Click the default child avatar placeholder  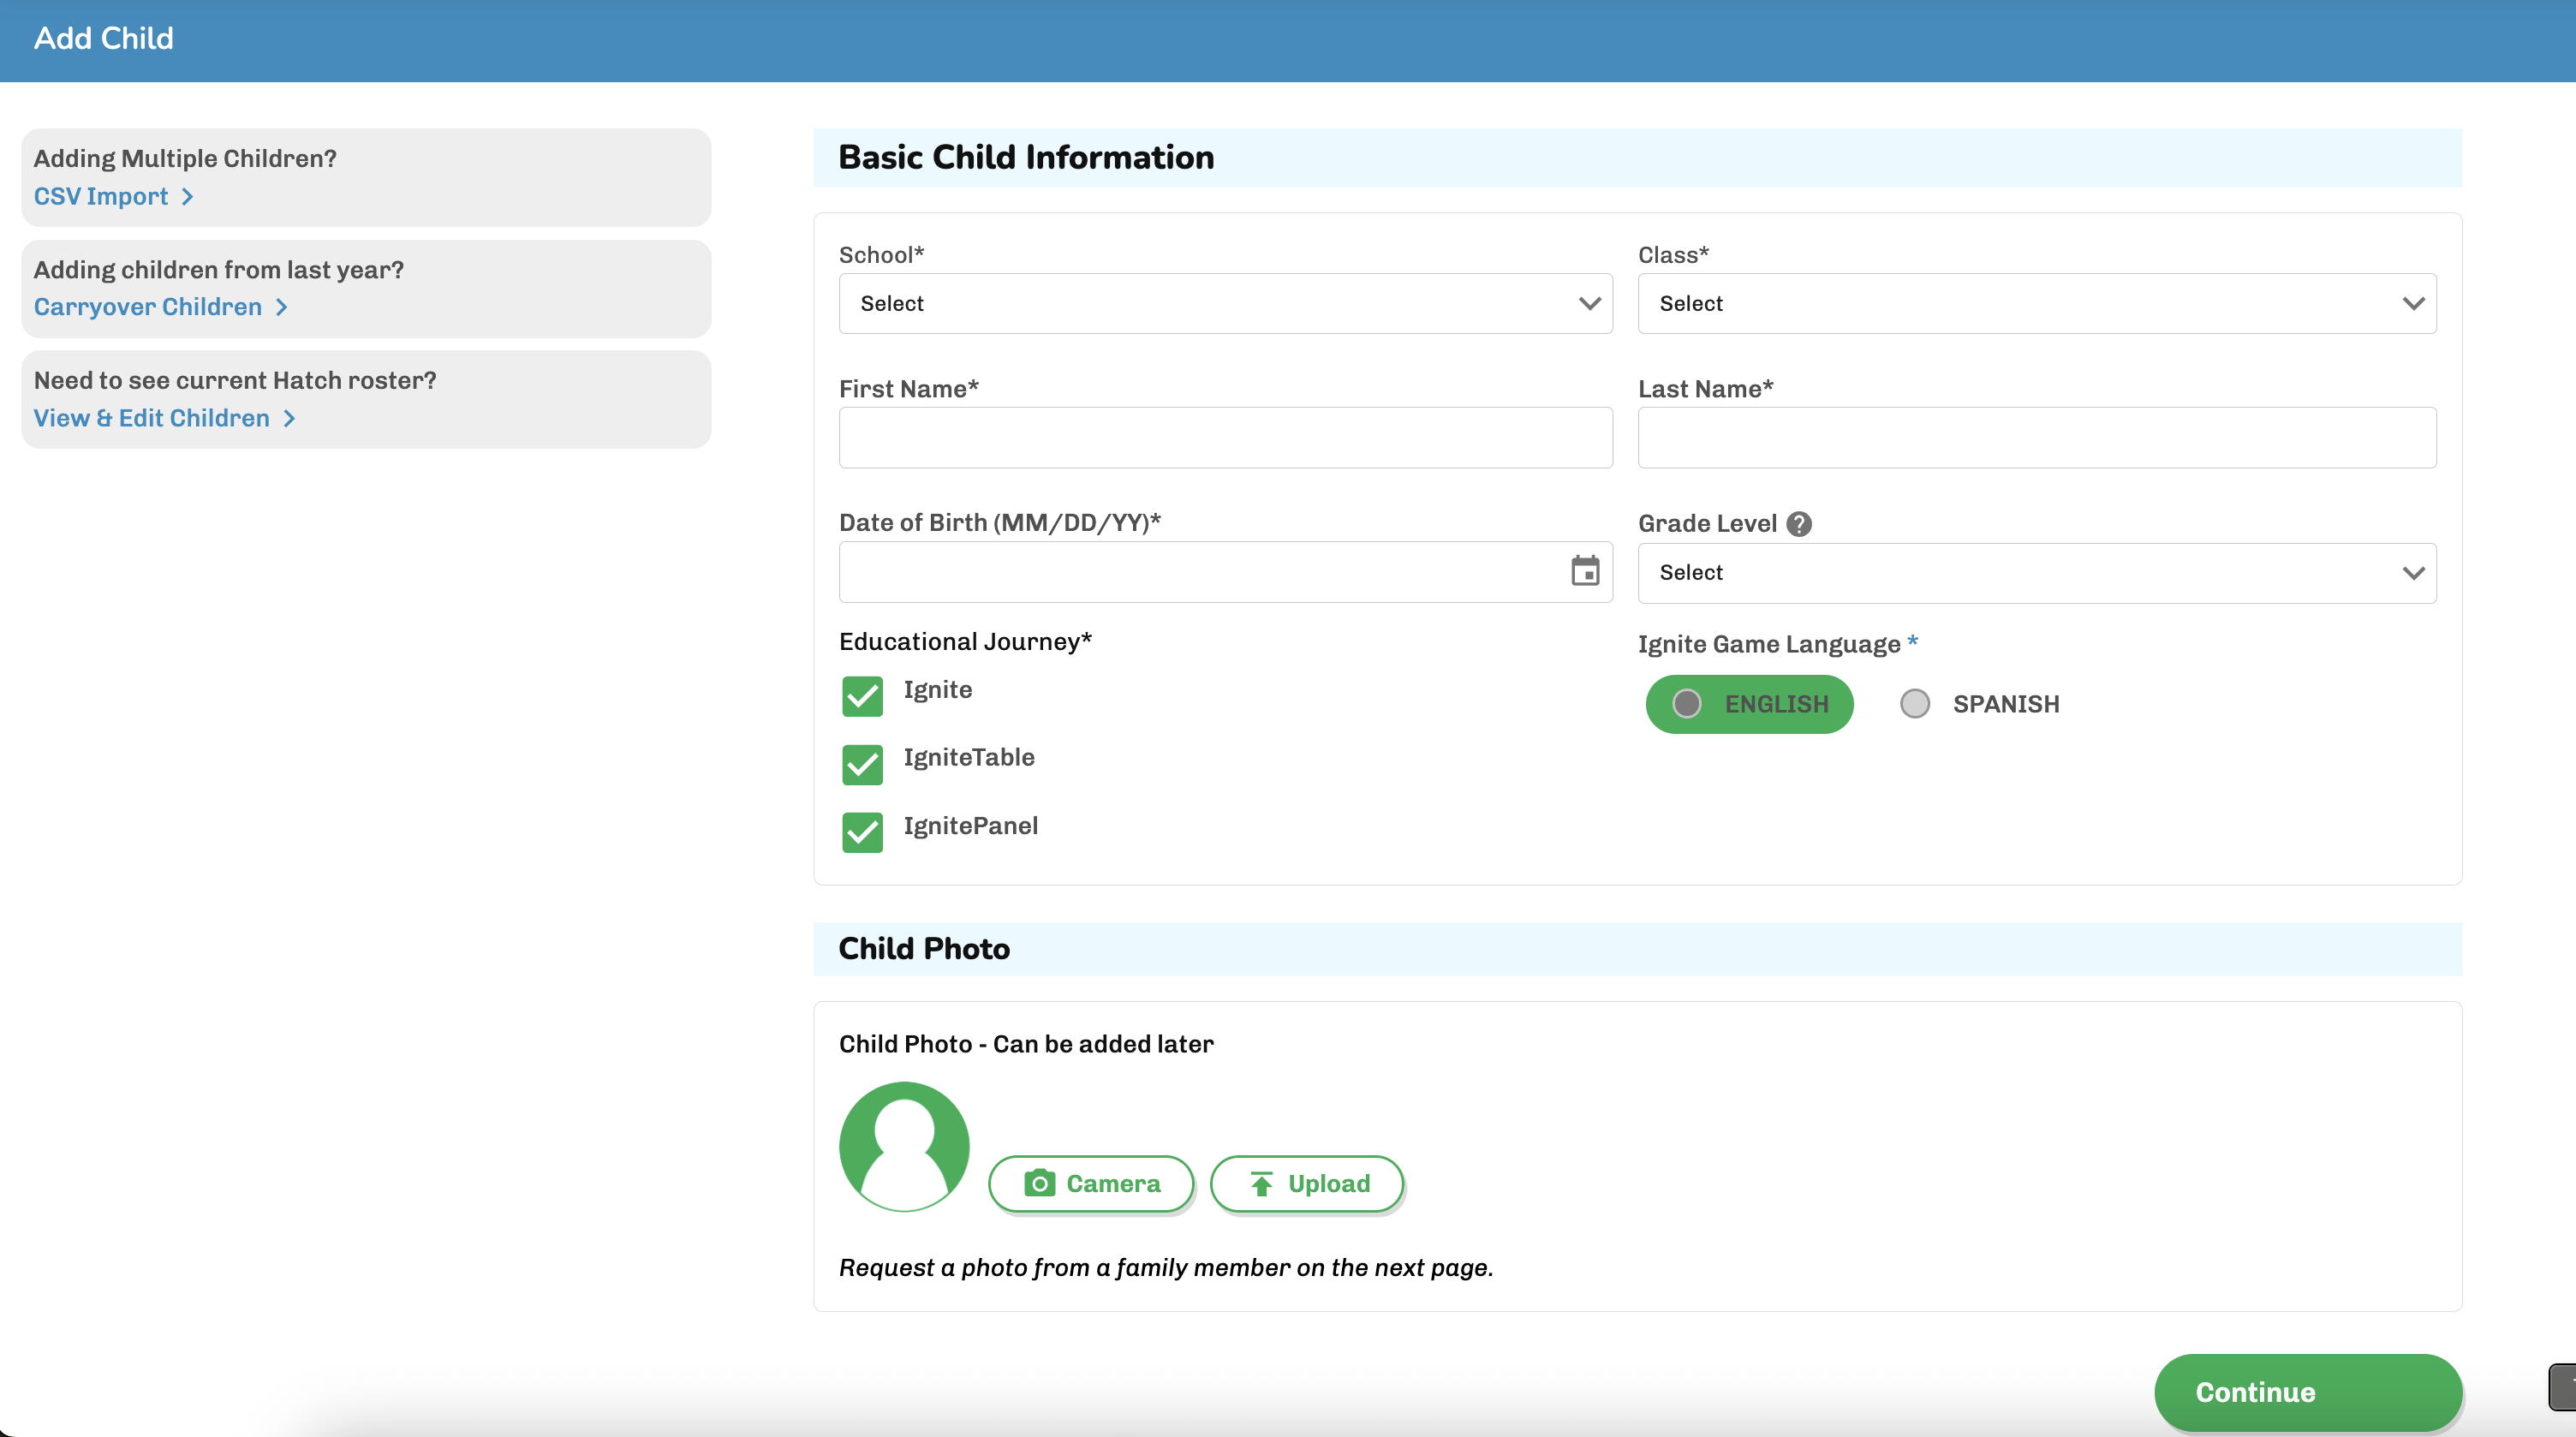point(904,1146)
